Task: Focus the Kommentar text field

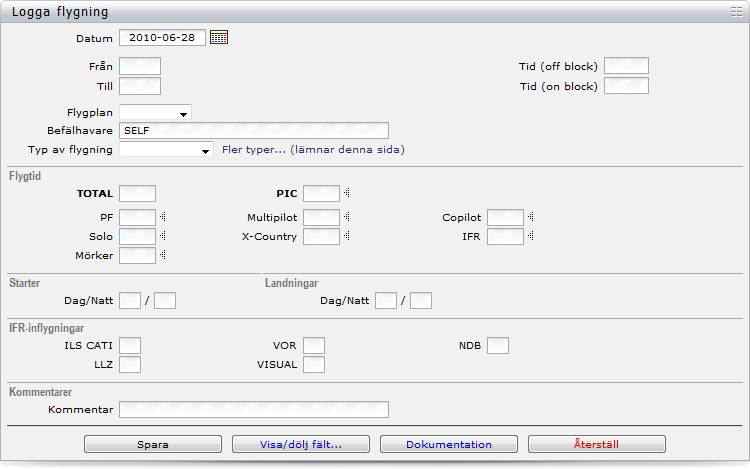Action: [x=254, y=410]
